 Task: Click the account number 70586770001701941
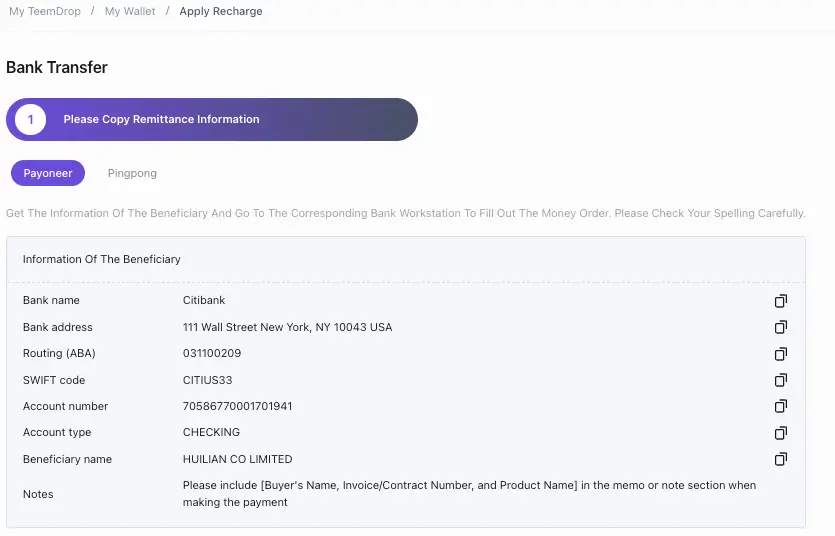(237, 406)
